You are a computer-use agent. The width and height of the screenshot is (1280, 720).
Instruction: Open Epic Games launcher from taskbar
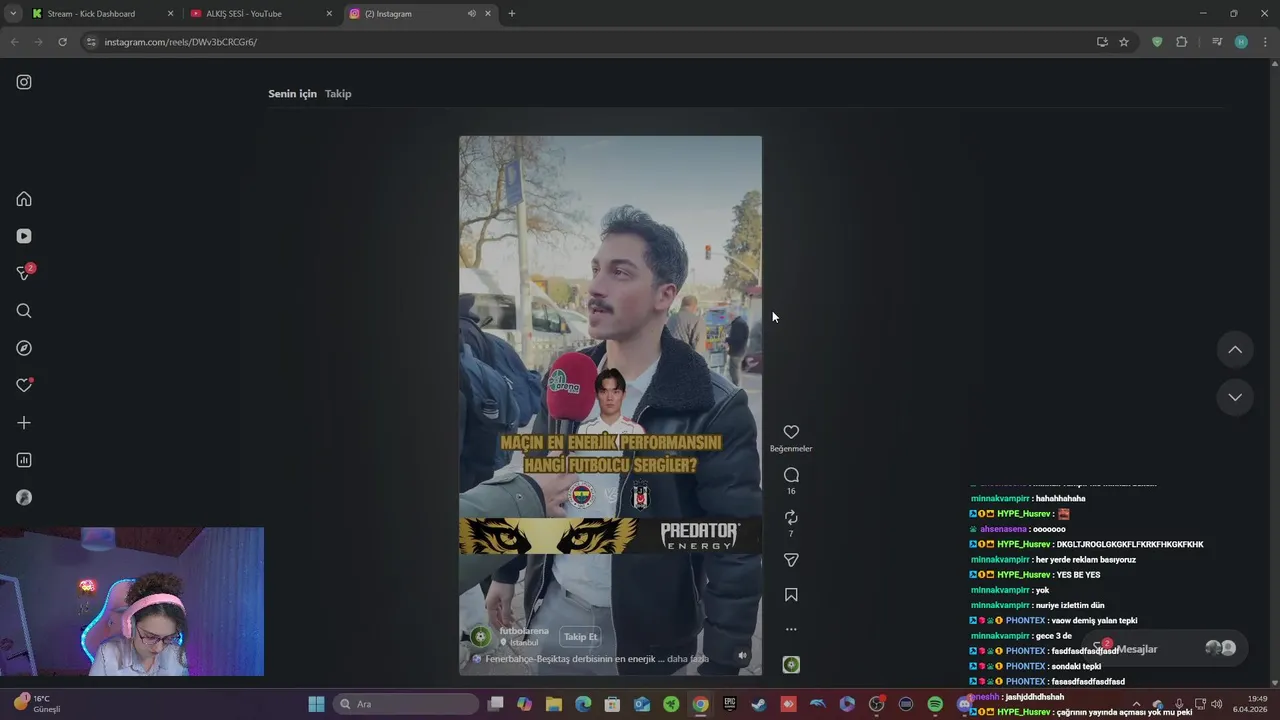(x=730, y=704)
